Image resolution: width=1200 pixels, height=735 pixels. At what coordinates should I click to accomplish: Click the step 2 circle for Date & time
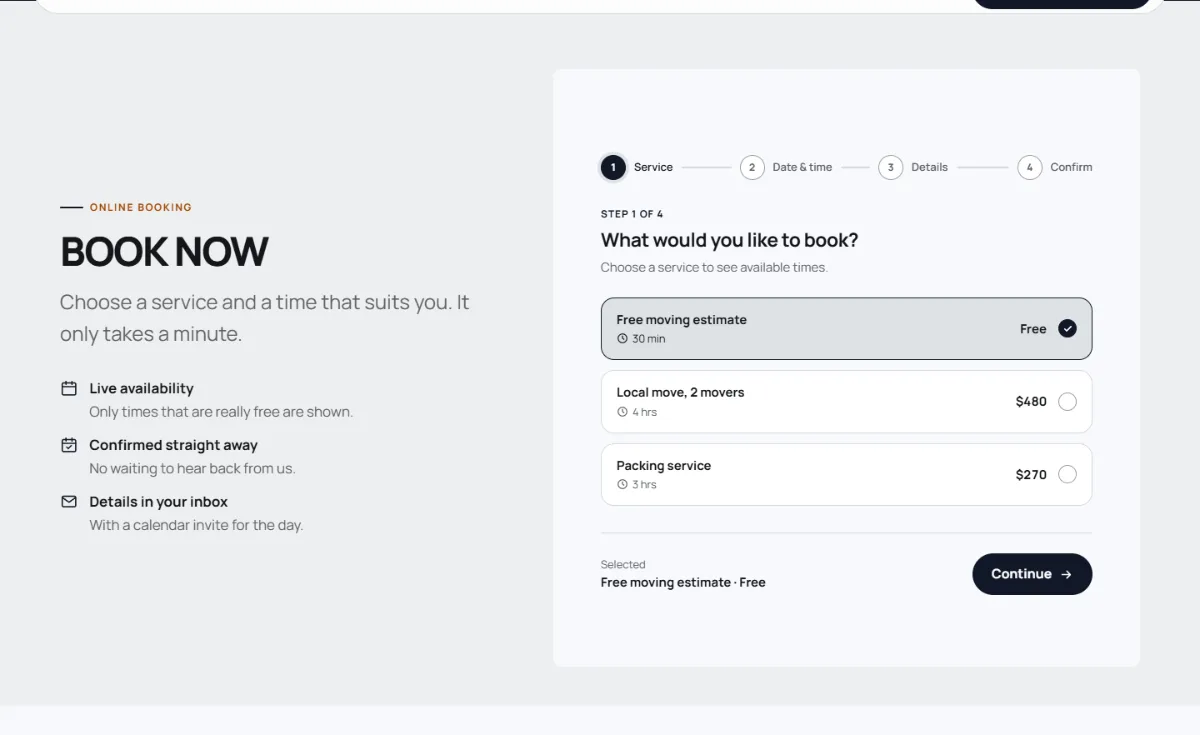tap(752, 167)
